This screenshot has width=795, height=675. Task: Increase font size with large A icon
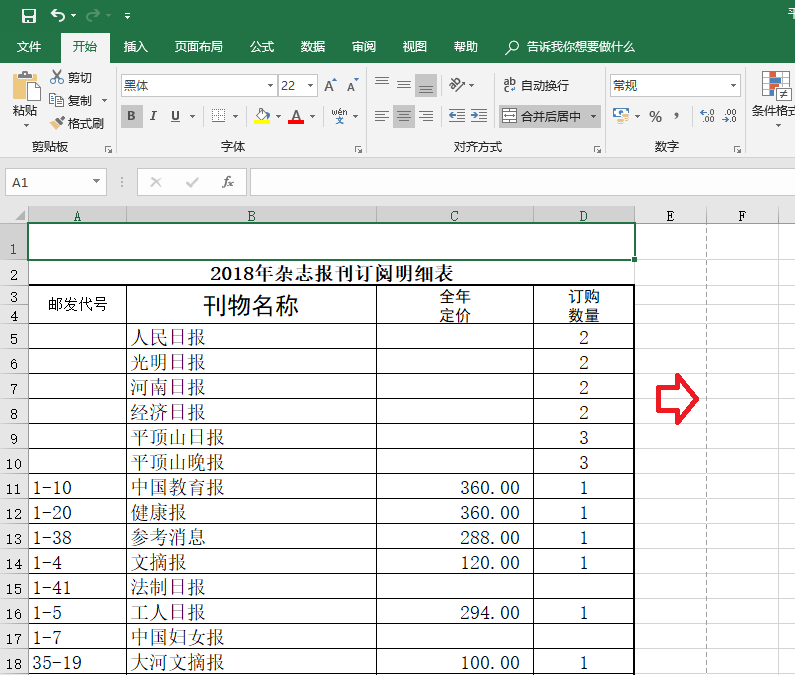tap(330, 85)
